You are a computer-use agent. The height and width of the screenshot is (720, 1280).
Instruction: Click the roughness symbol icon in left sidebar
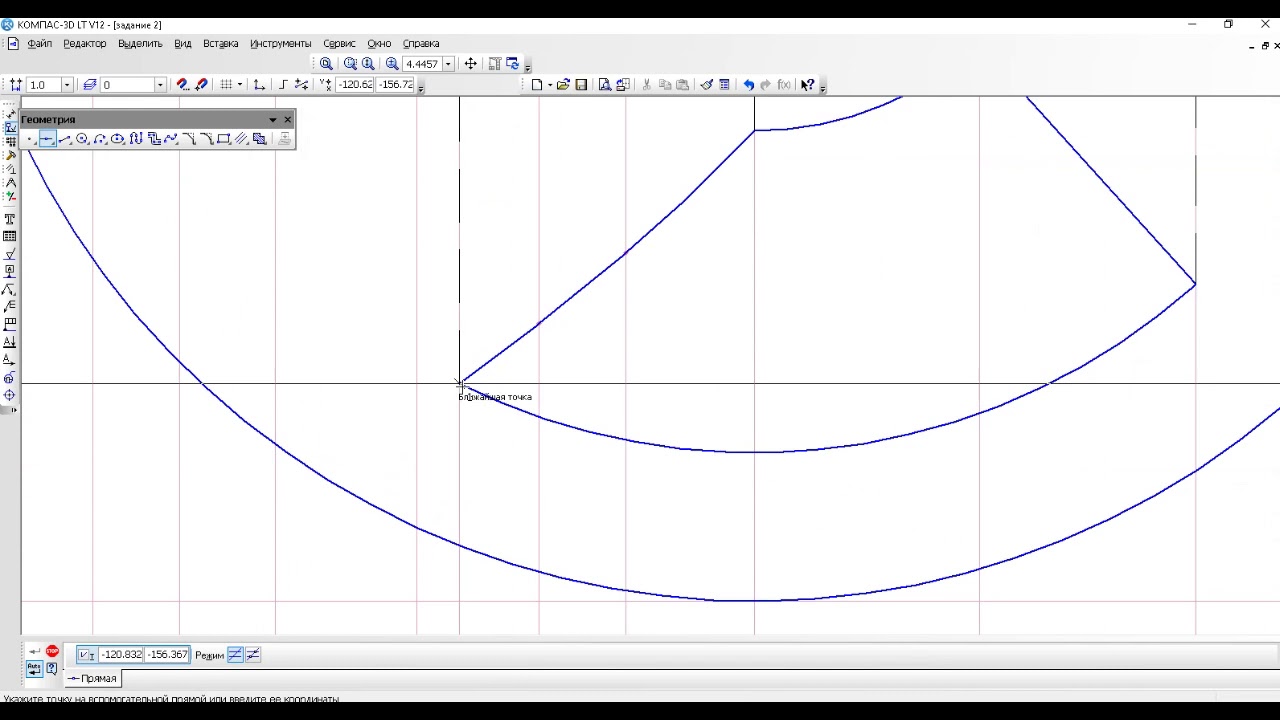click(10, 255)
